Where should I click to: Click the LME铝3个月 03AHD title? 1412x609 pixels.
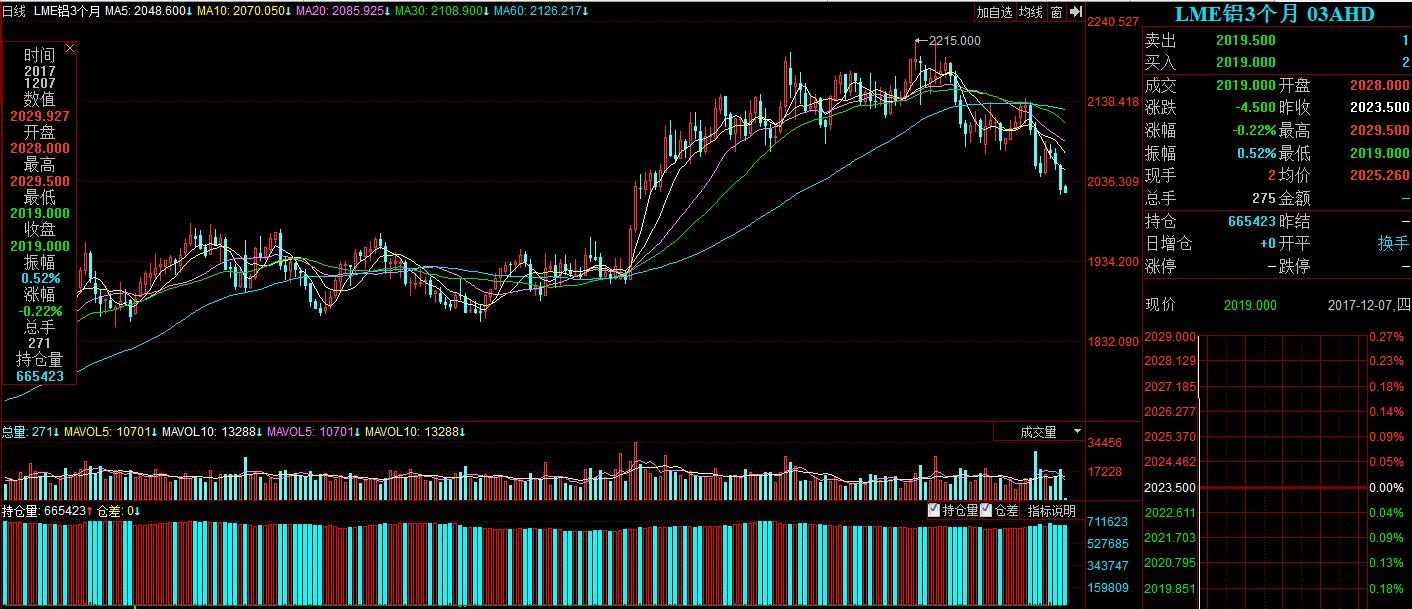pos(1274,14)
